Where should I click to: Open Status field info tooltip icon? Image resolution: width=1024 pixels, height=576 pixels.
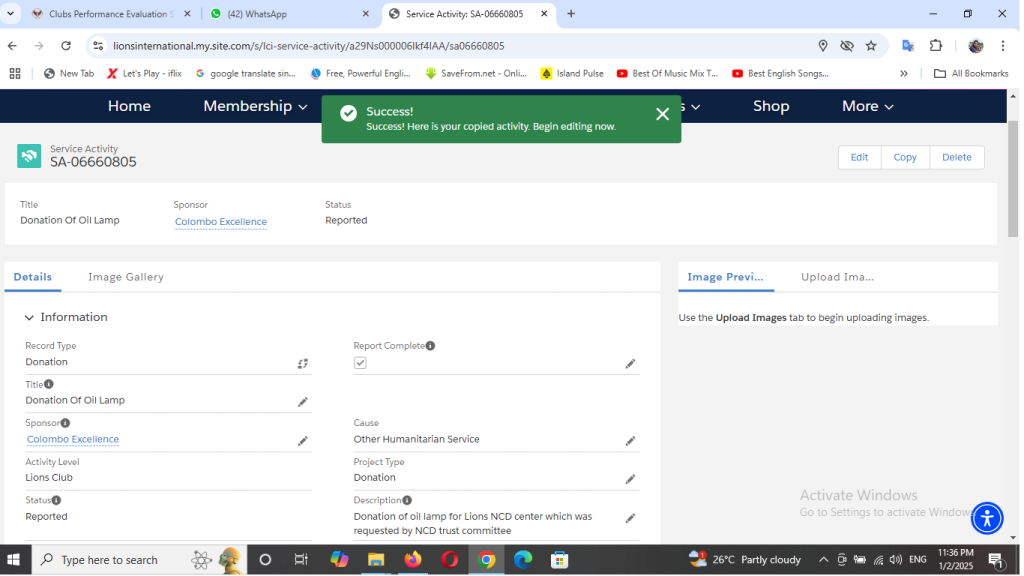click(x=57, y=500)
